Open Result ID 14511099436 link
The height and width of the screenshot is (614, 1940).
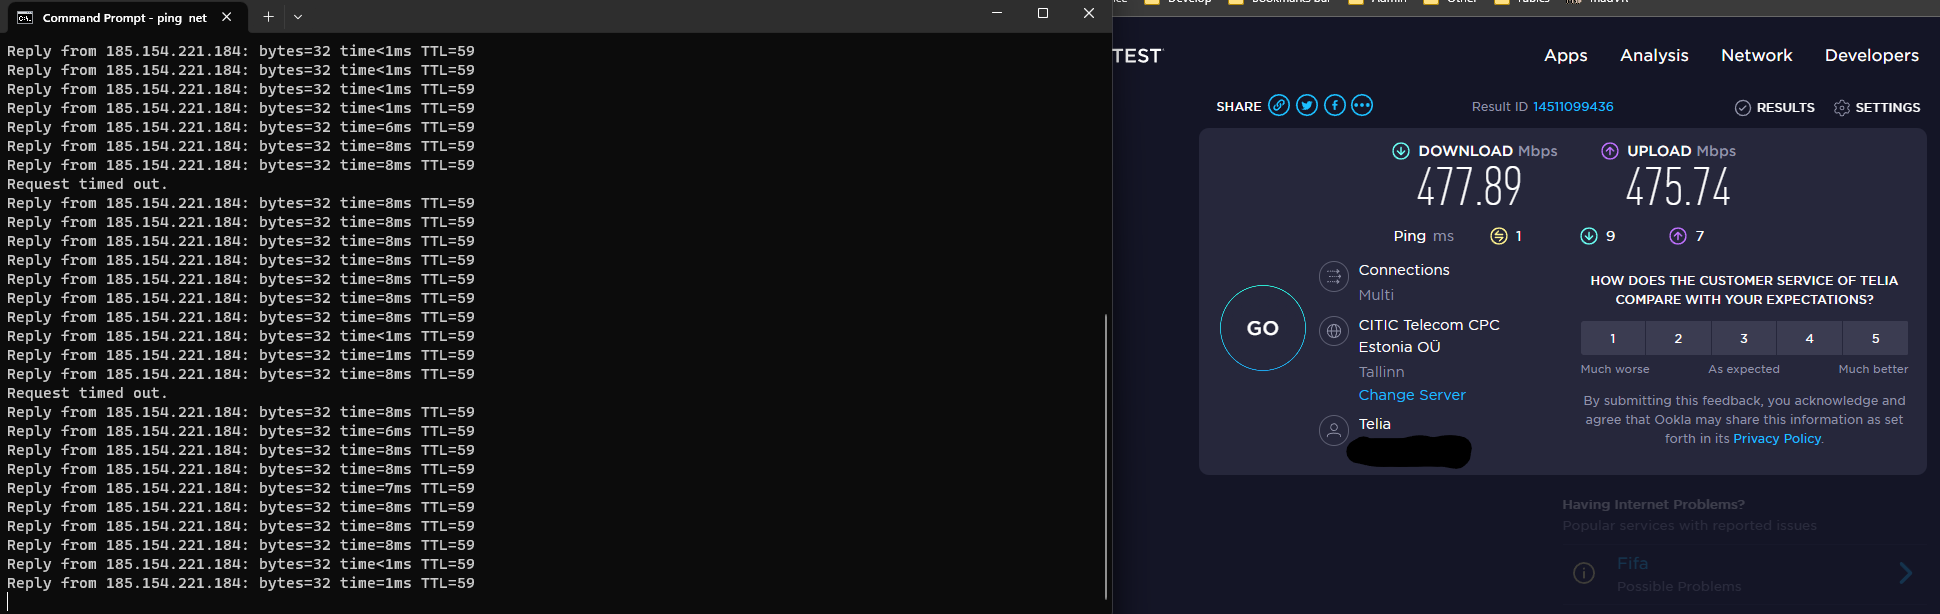point(1573,107)
